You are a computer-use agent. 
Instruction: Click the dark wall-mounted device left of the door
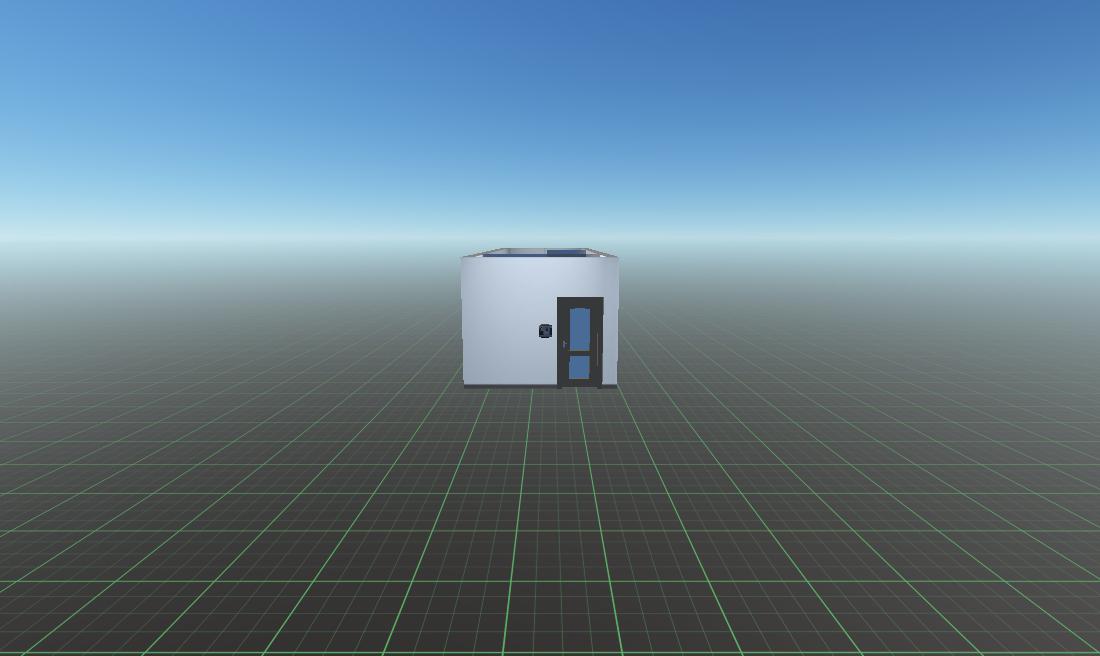point(545,331)
